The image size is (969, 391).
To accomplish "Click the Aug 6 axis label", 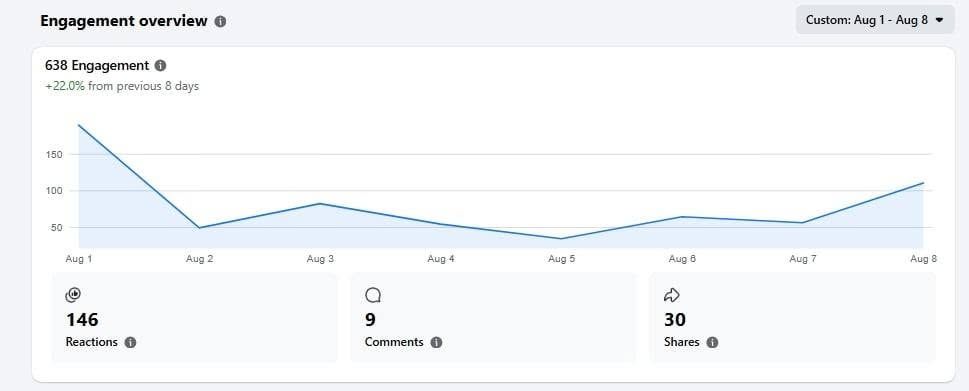I will tap(682, 259).
